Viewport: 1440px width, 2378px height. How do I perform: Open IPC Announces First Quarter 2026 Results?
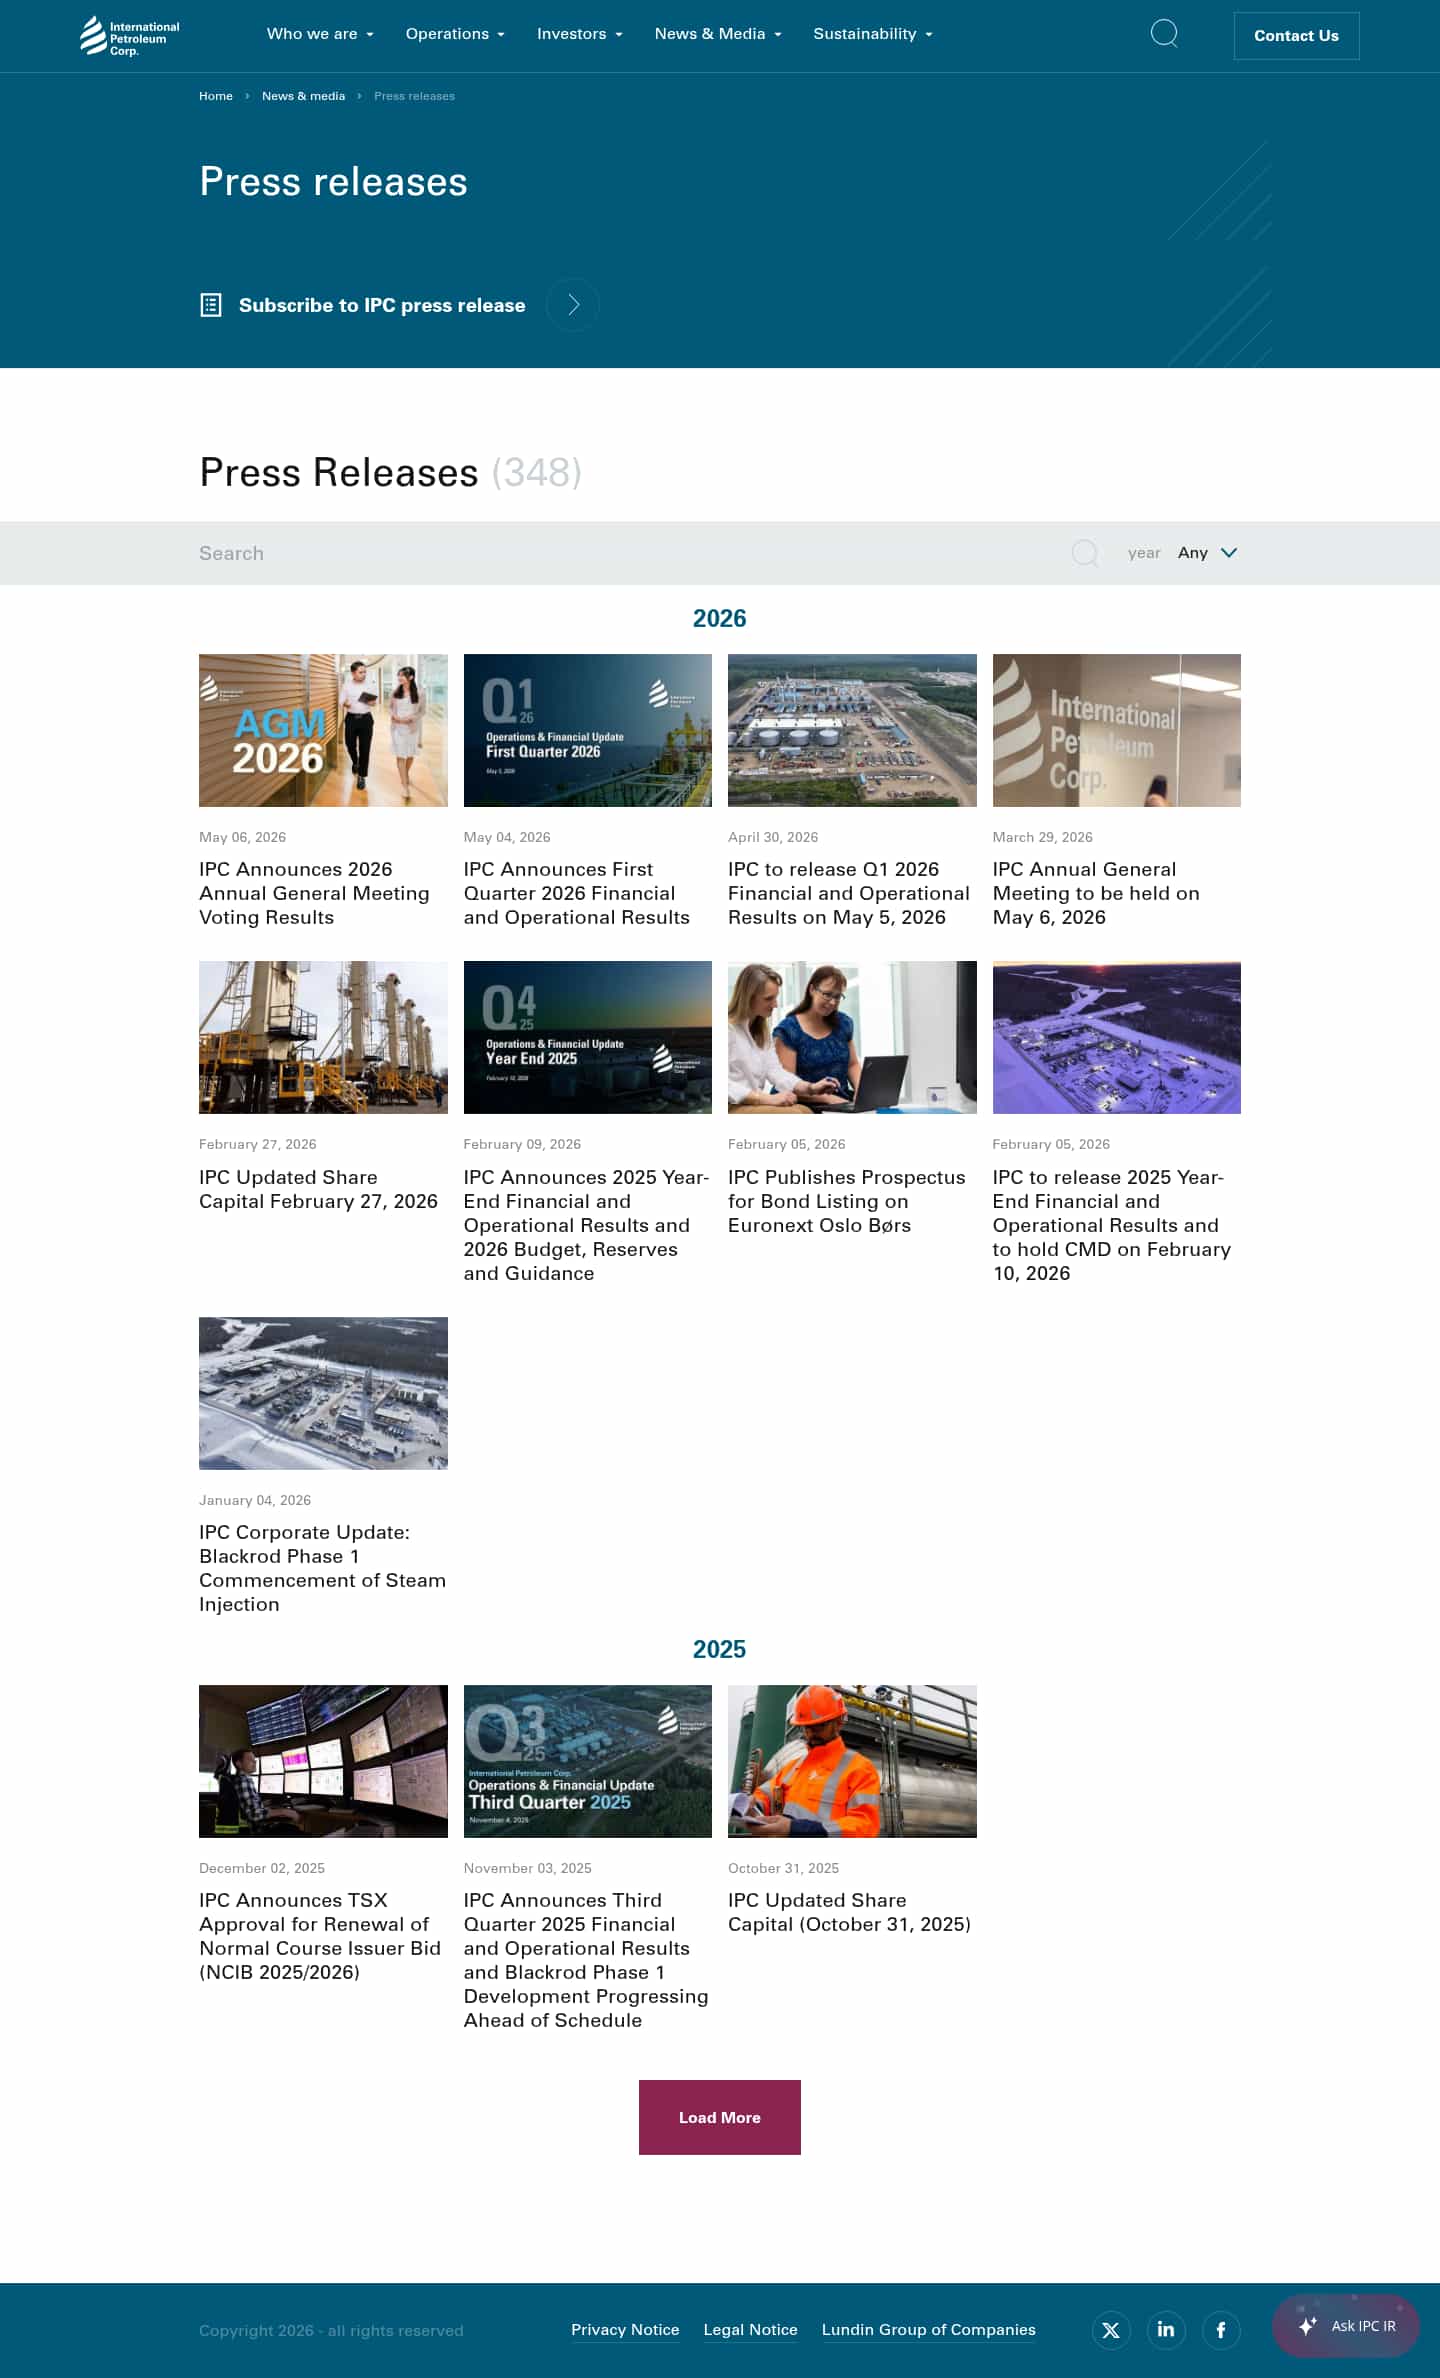click(x=577, y=893)
